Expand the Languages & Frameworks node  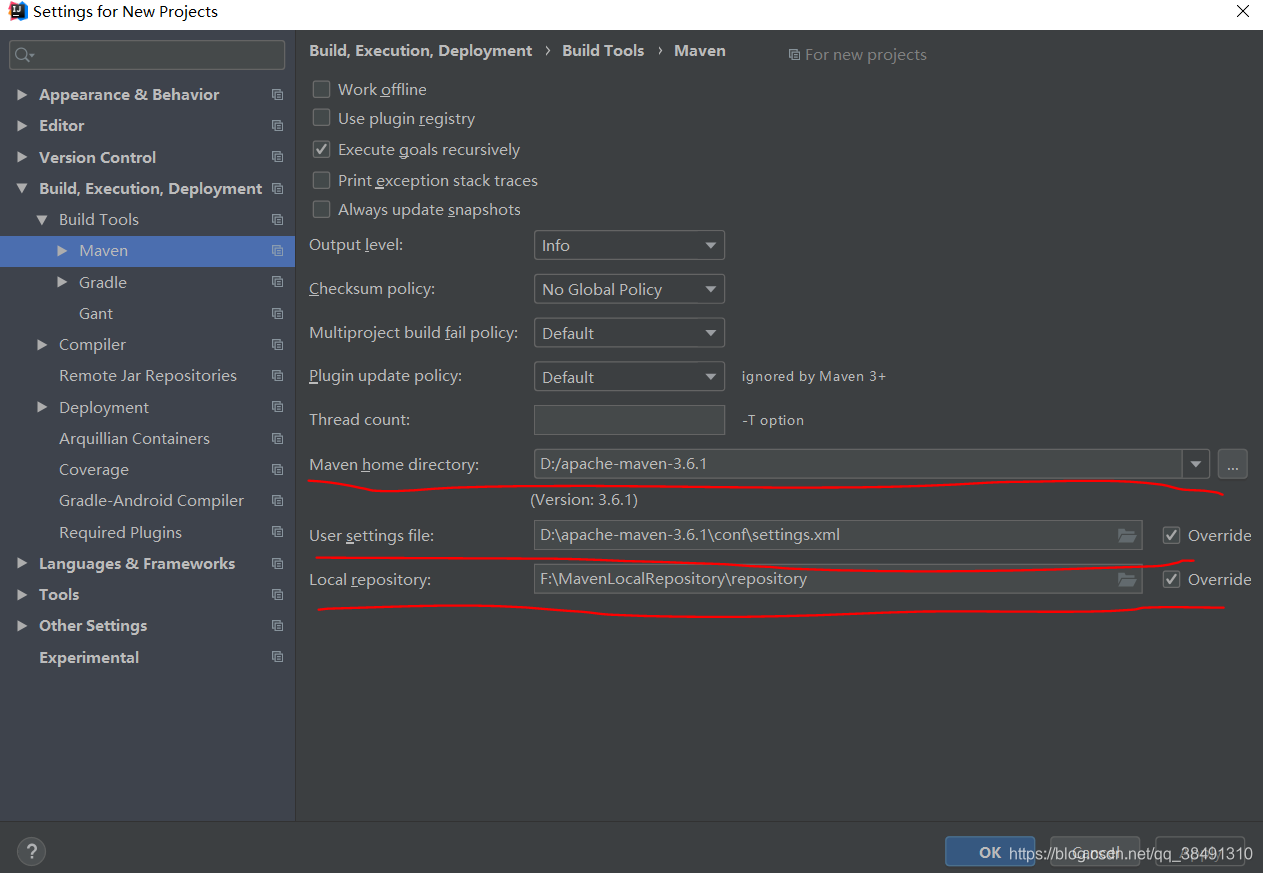click(22, 564)
